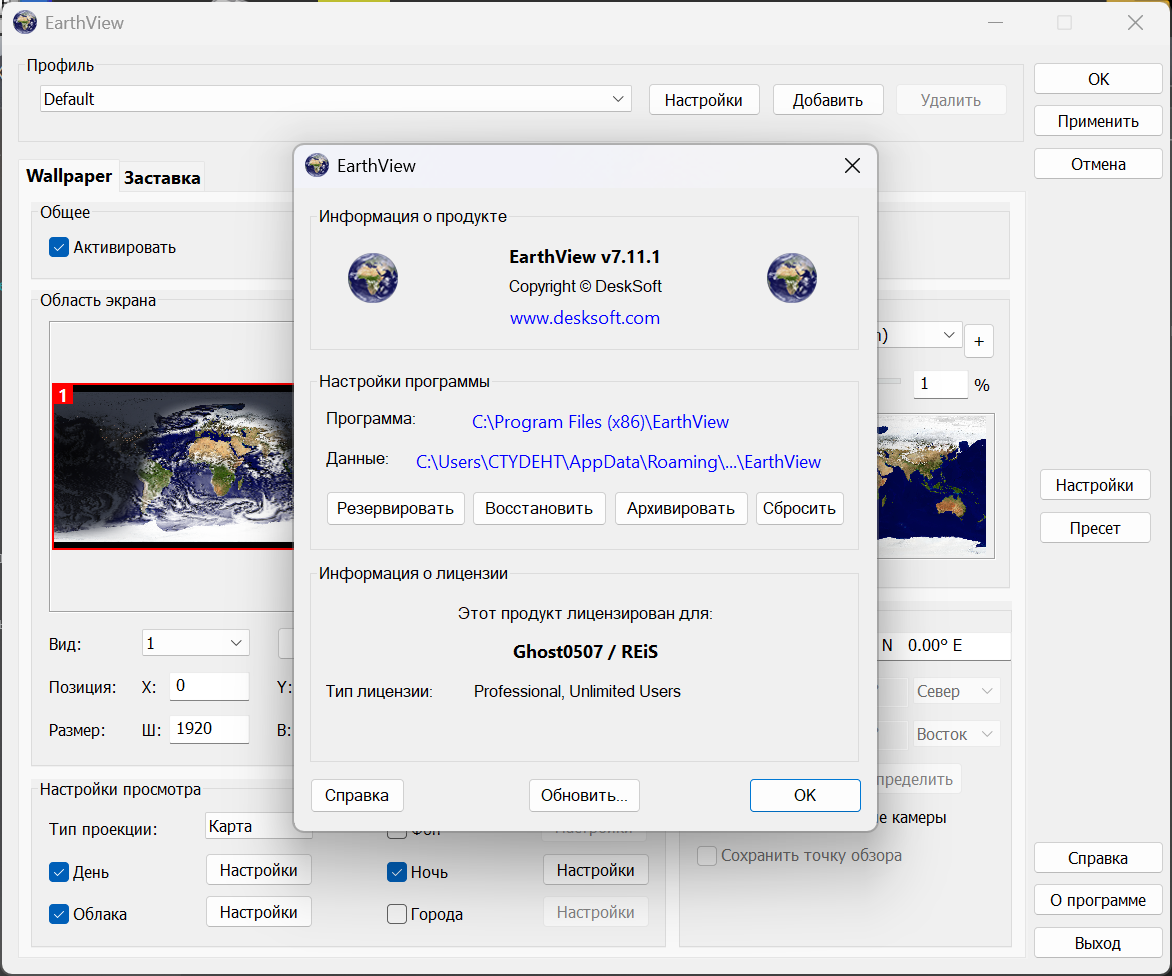Screen dimensions: 1172x976
Task: Toggle the День checkbox
Action: [59, 872]
